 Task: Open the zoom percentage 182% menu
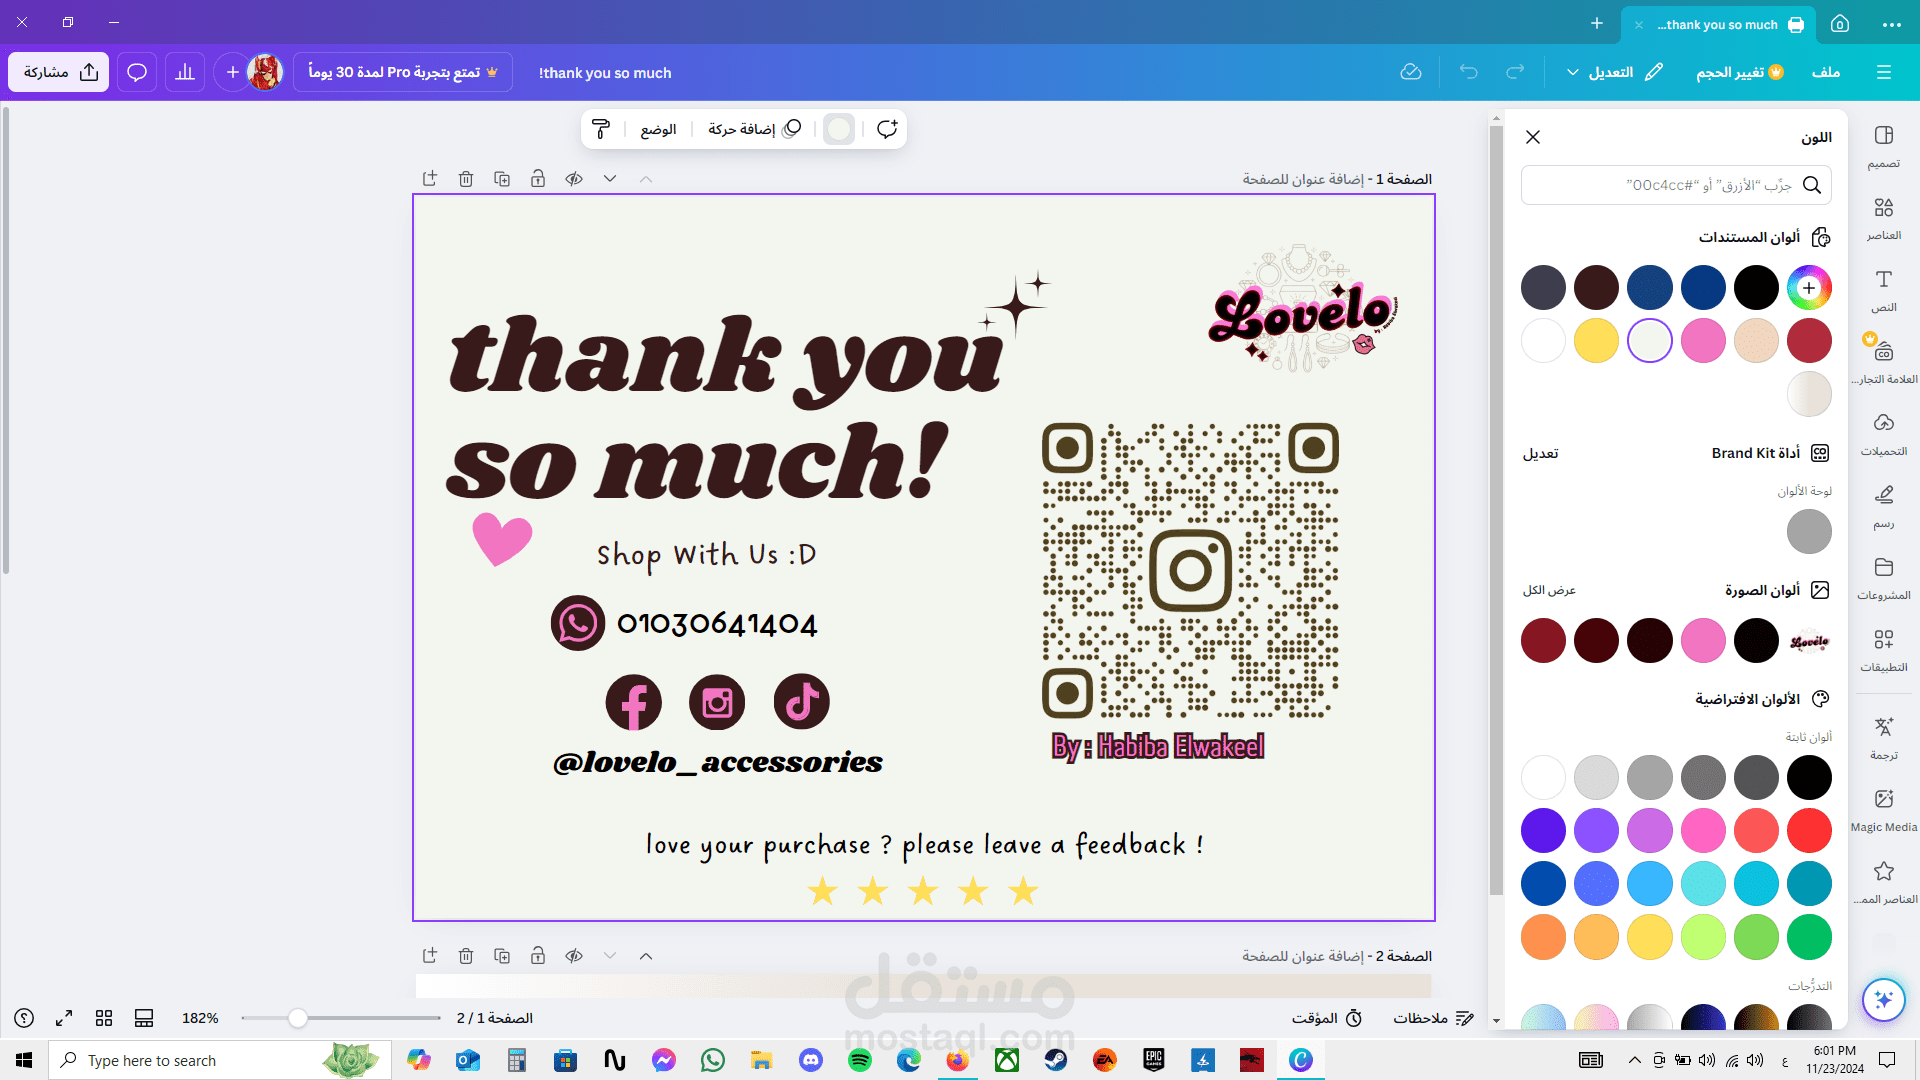point(200,1018)
